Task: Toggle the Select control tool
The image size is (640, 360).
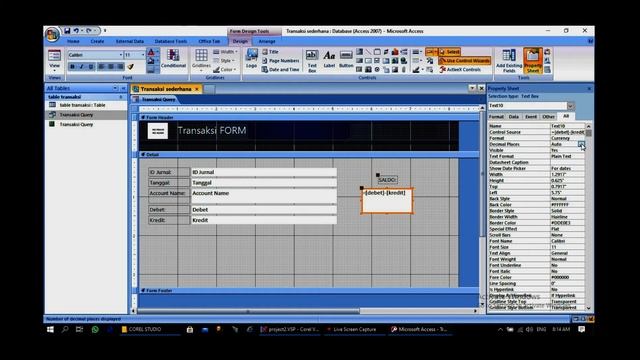Action: 449,52
